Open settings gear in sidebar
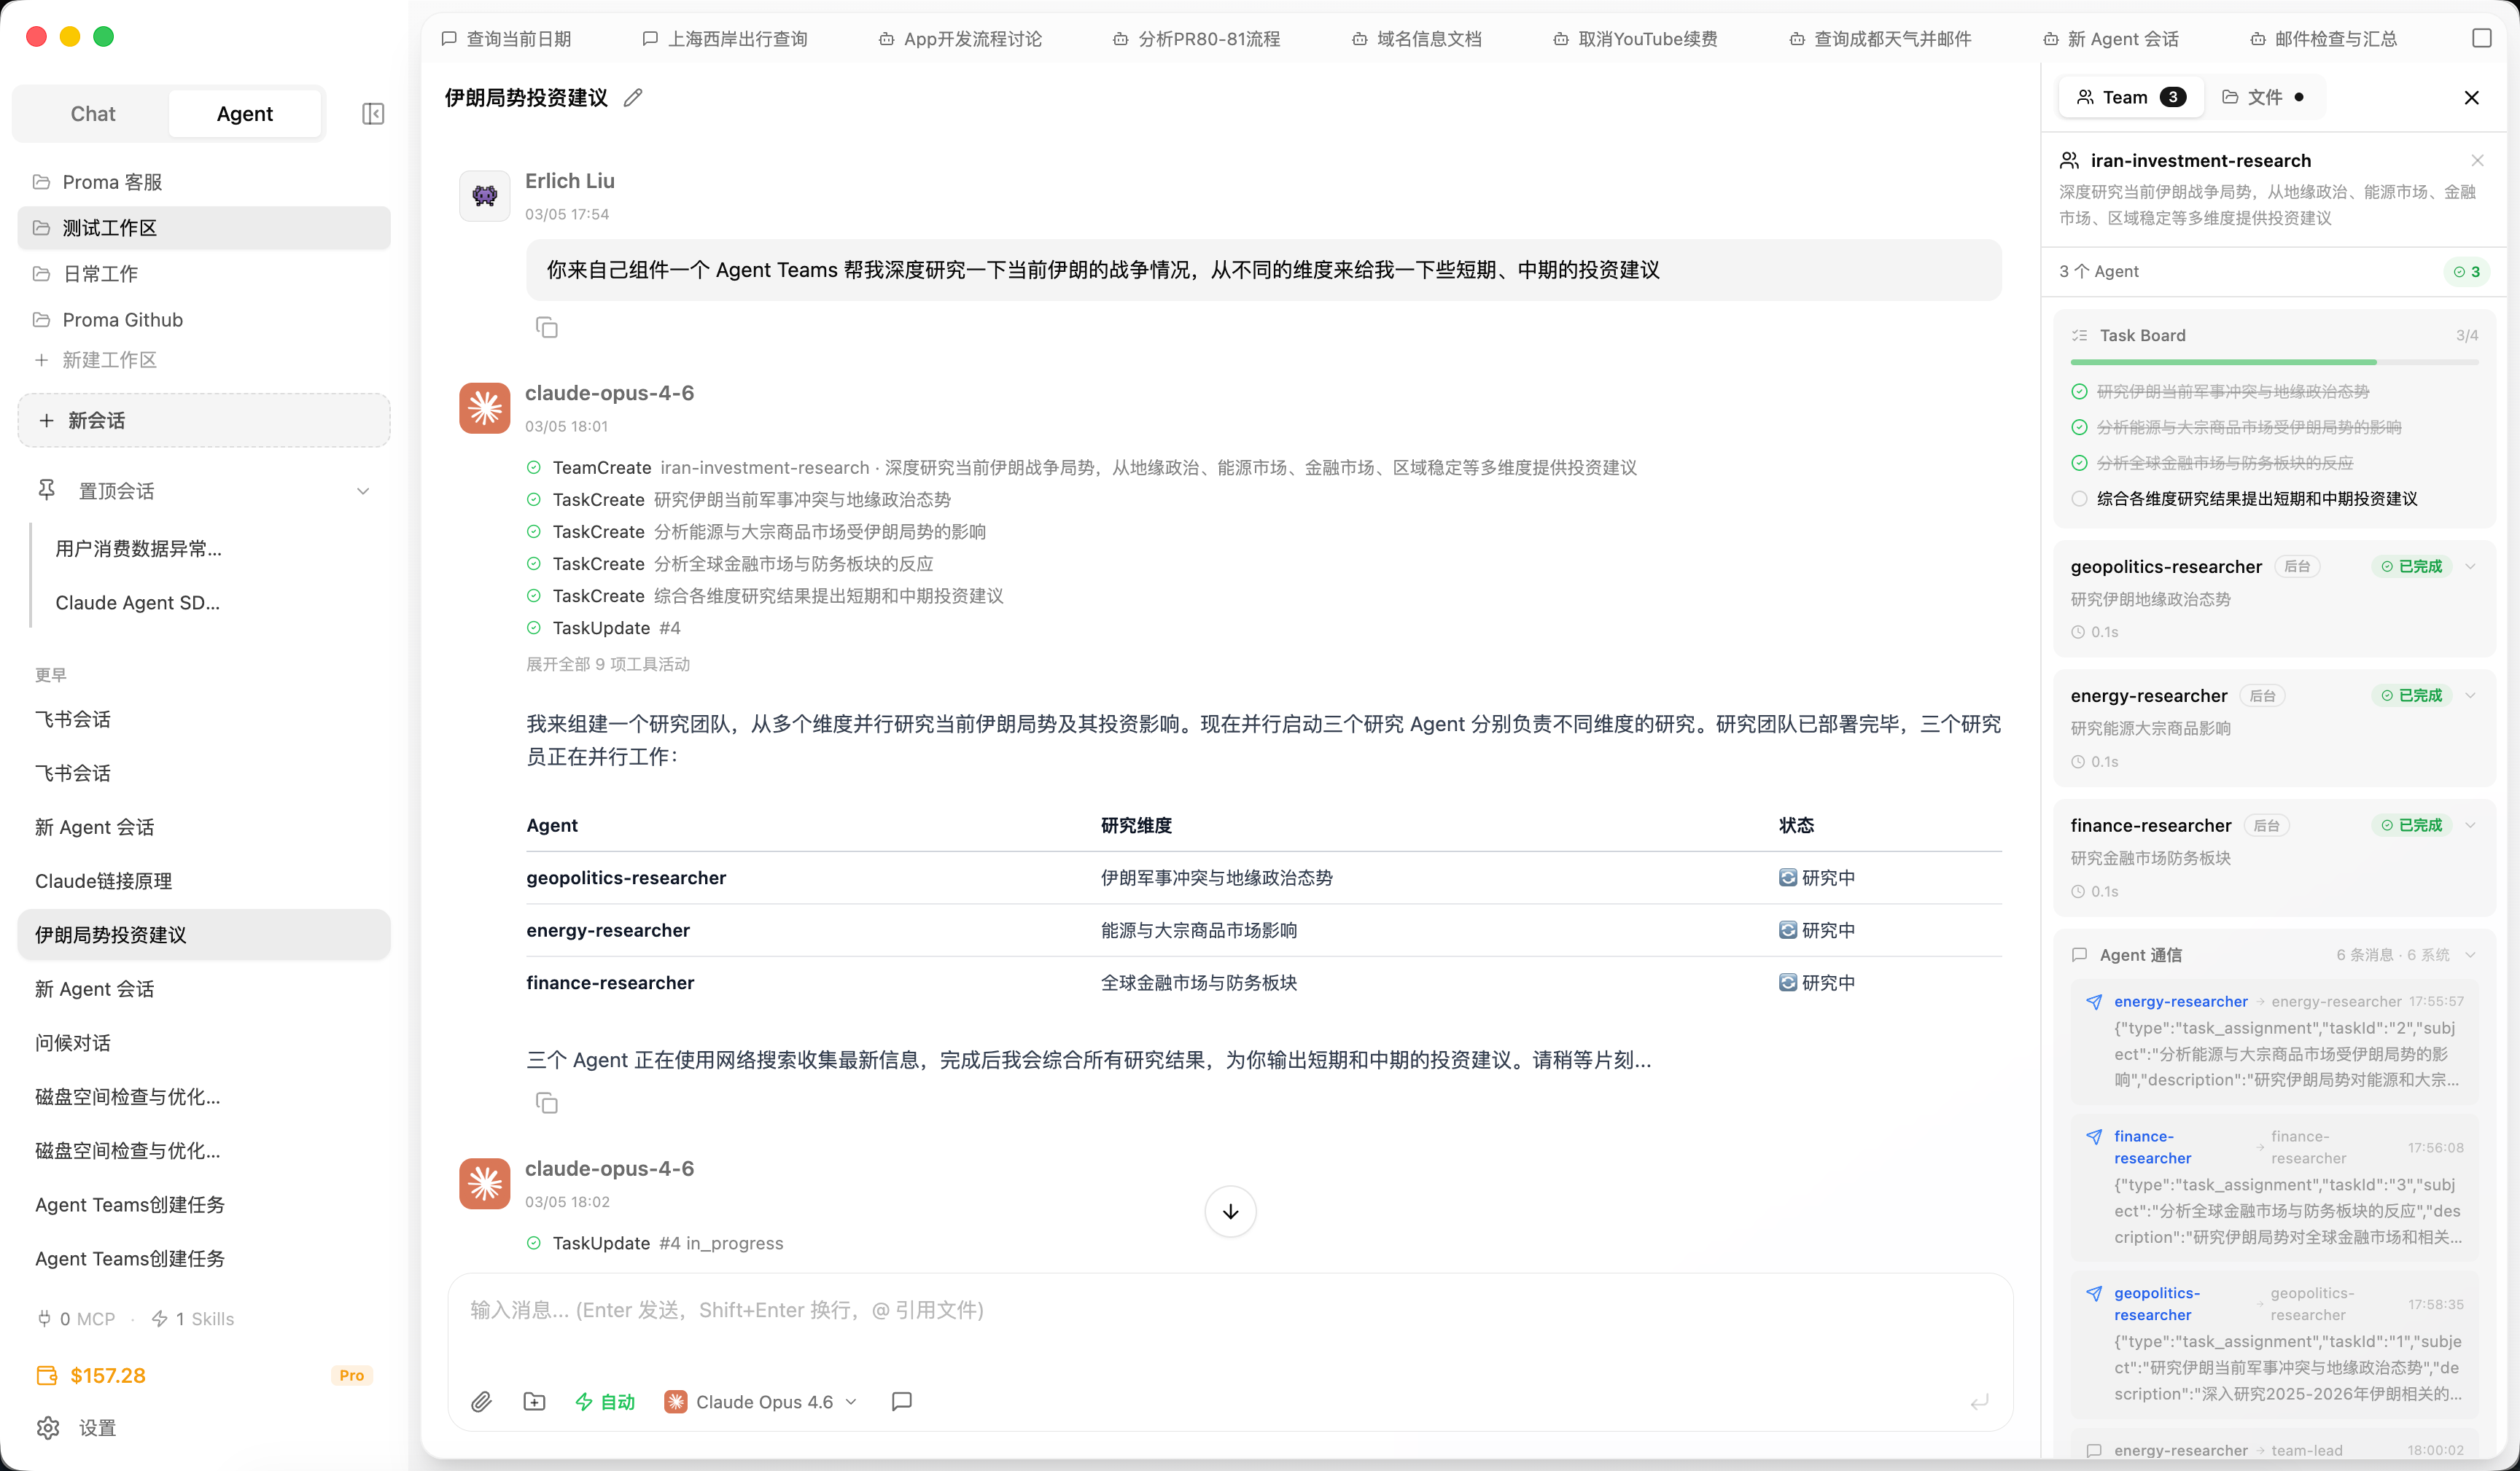This screenshot has height=1471, width=2520. click(x=48, y=1428)
